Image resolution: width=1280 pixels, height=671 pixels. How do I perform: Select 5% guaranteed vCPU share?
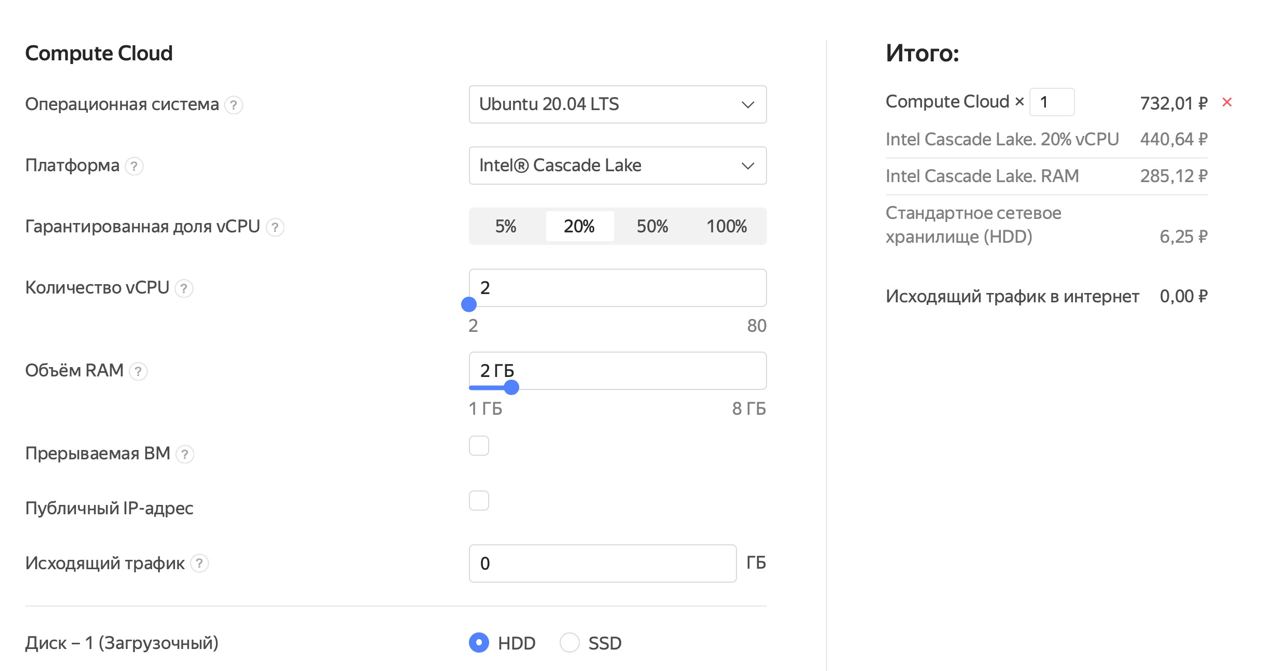[x=506, y=226]
